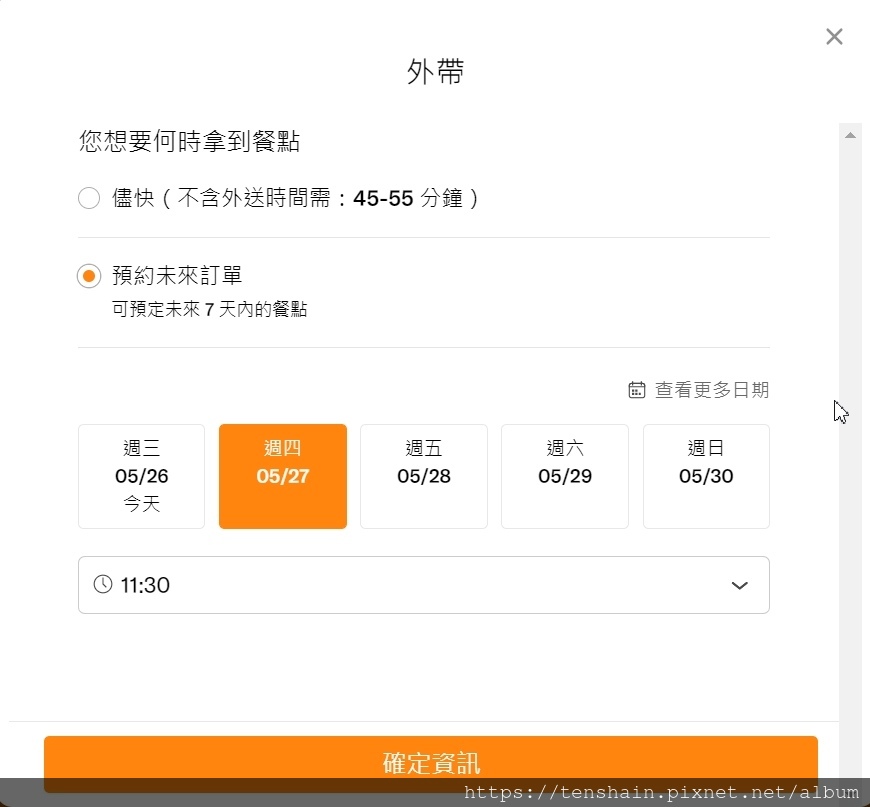870x807 pixels.
Task: Pick the 週五 05/28 date card
Action: click(424, 476)
